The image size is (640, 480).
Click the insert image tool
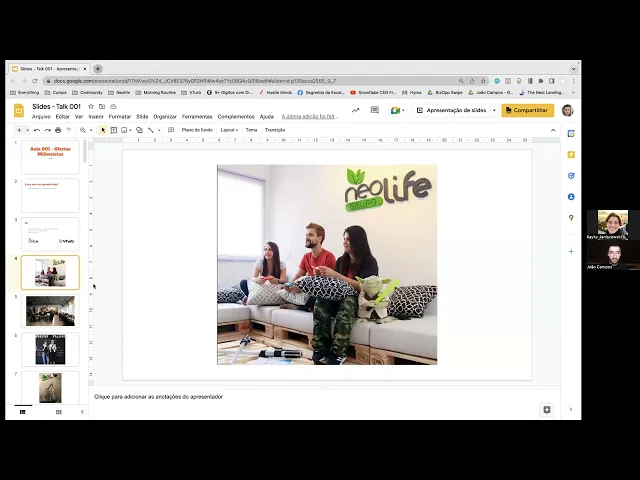(124, 130)
